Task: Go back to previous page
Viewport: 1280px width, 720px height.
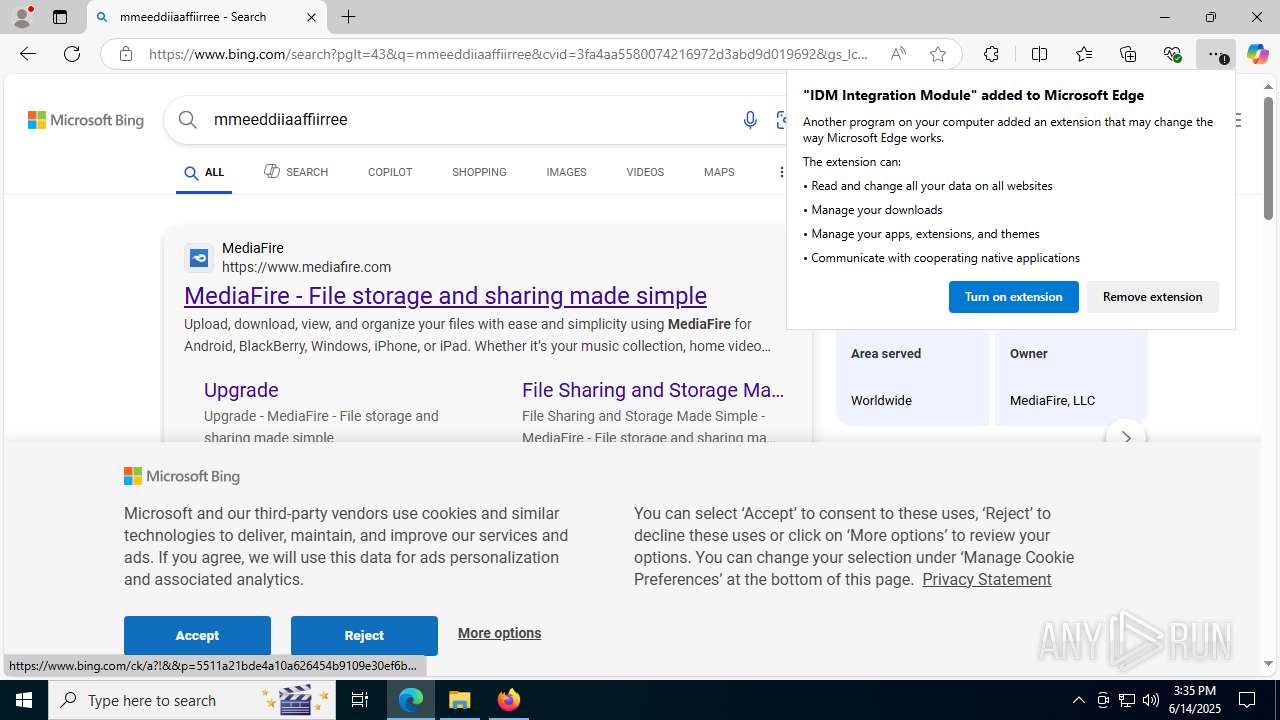Action: coord(28,54)
